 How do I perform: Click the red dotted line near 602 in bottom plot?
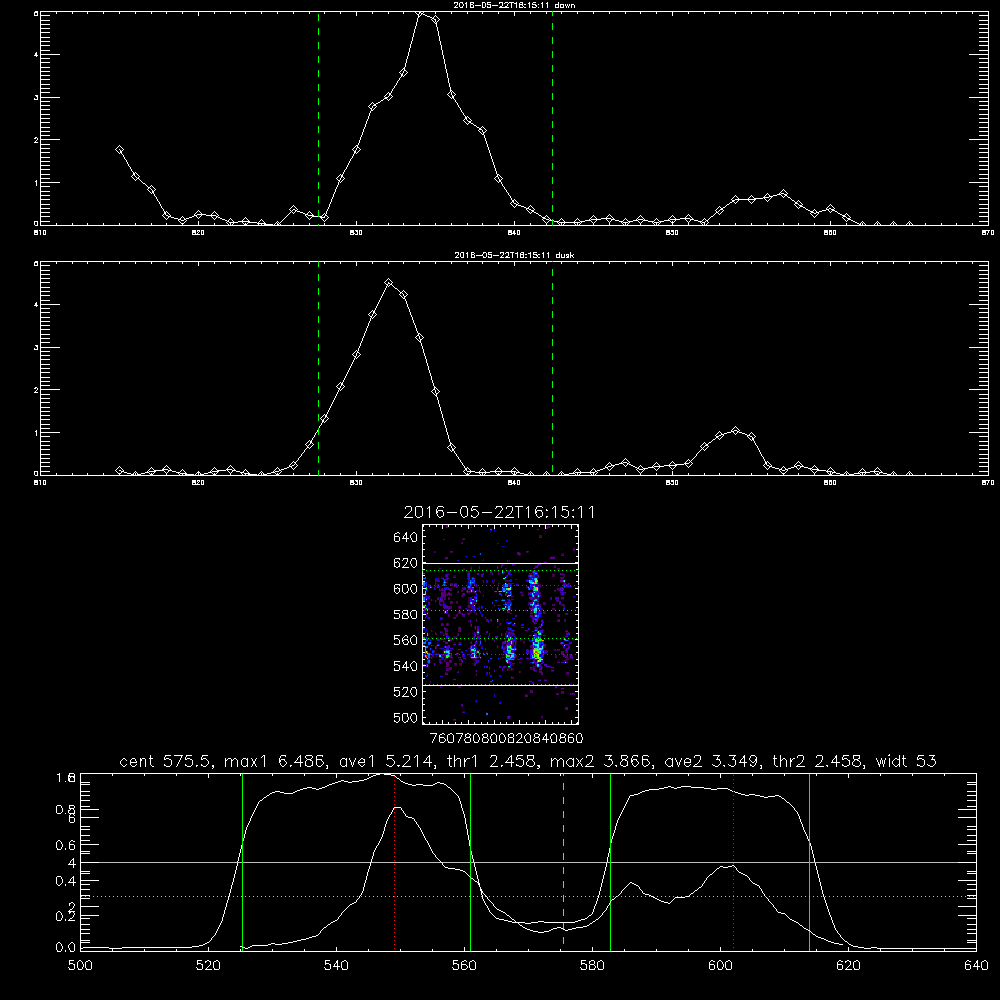[x=734, y=861]
